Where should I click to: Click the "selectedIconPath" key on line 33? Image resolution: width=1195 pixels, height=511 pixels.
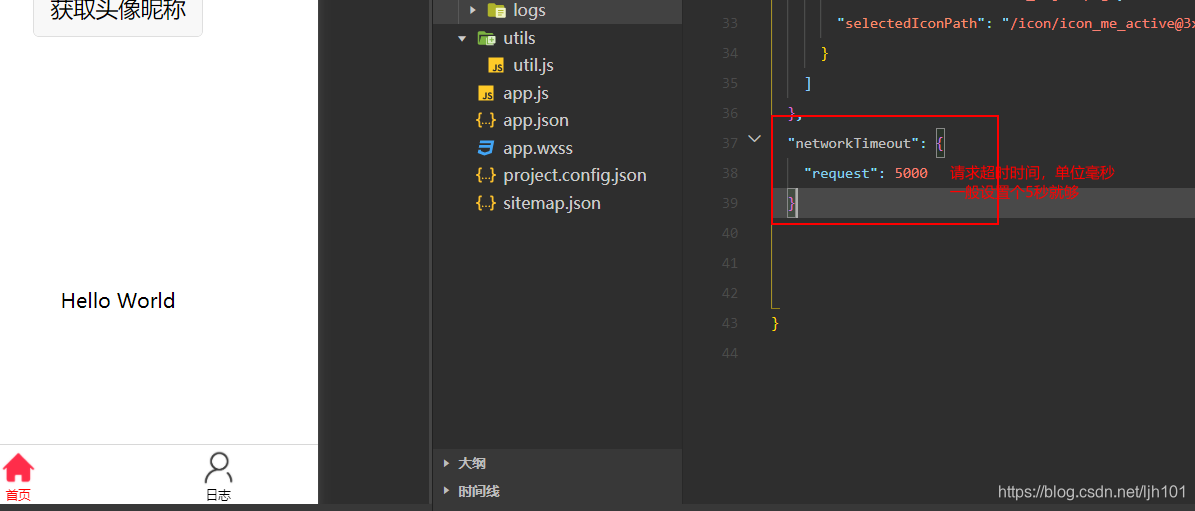coord(907,23)
